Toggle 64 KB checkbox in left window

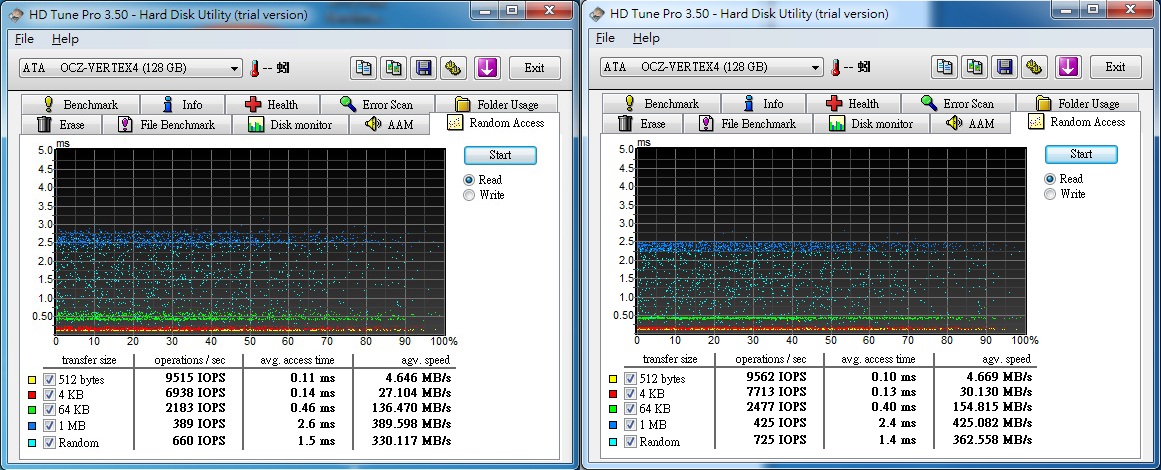click(49, 410)
